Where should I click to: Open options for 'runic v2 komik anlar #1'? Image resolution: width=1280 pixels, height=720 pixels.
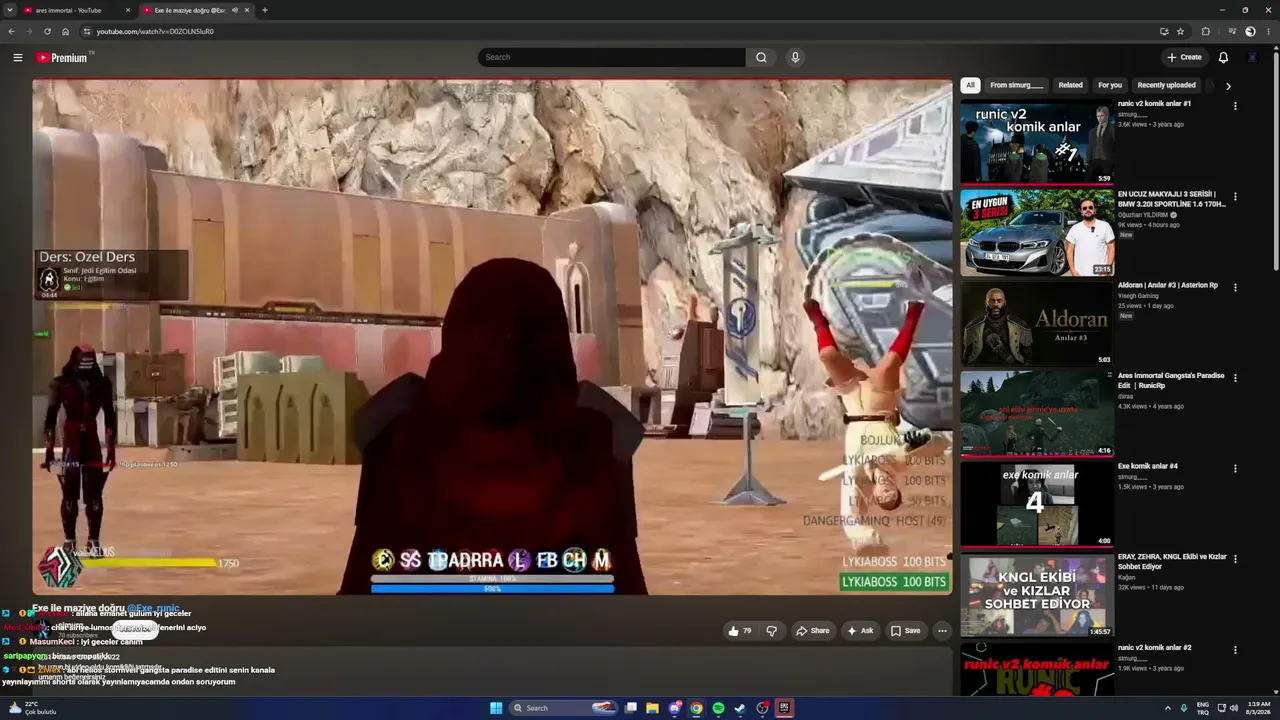(x=1235, y=106)
